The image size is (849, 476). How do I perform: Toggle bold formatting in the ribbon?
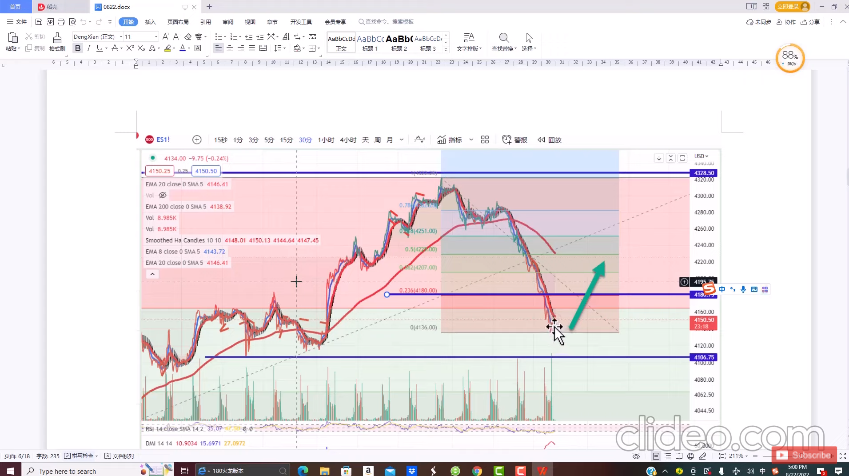coord(77,48)
